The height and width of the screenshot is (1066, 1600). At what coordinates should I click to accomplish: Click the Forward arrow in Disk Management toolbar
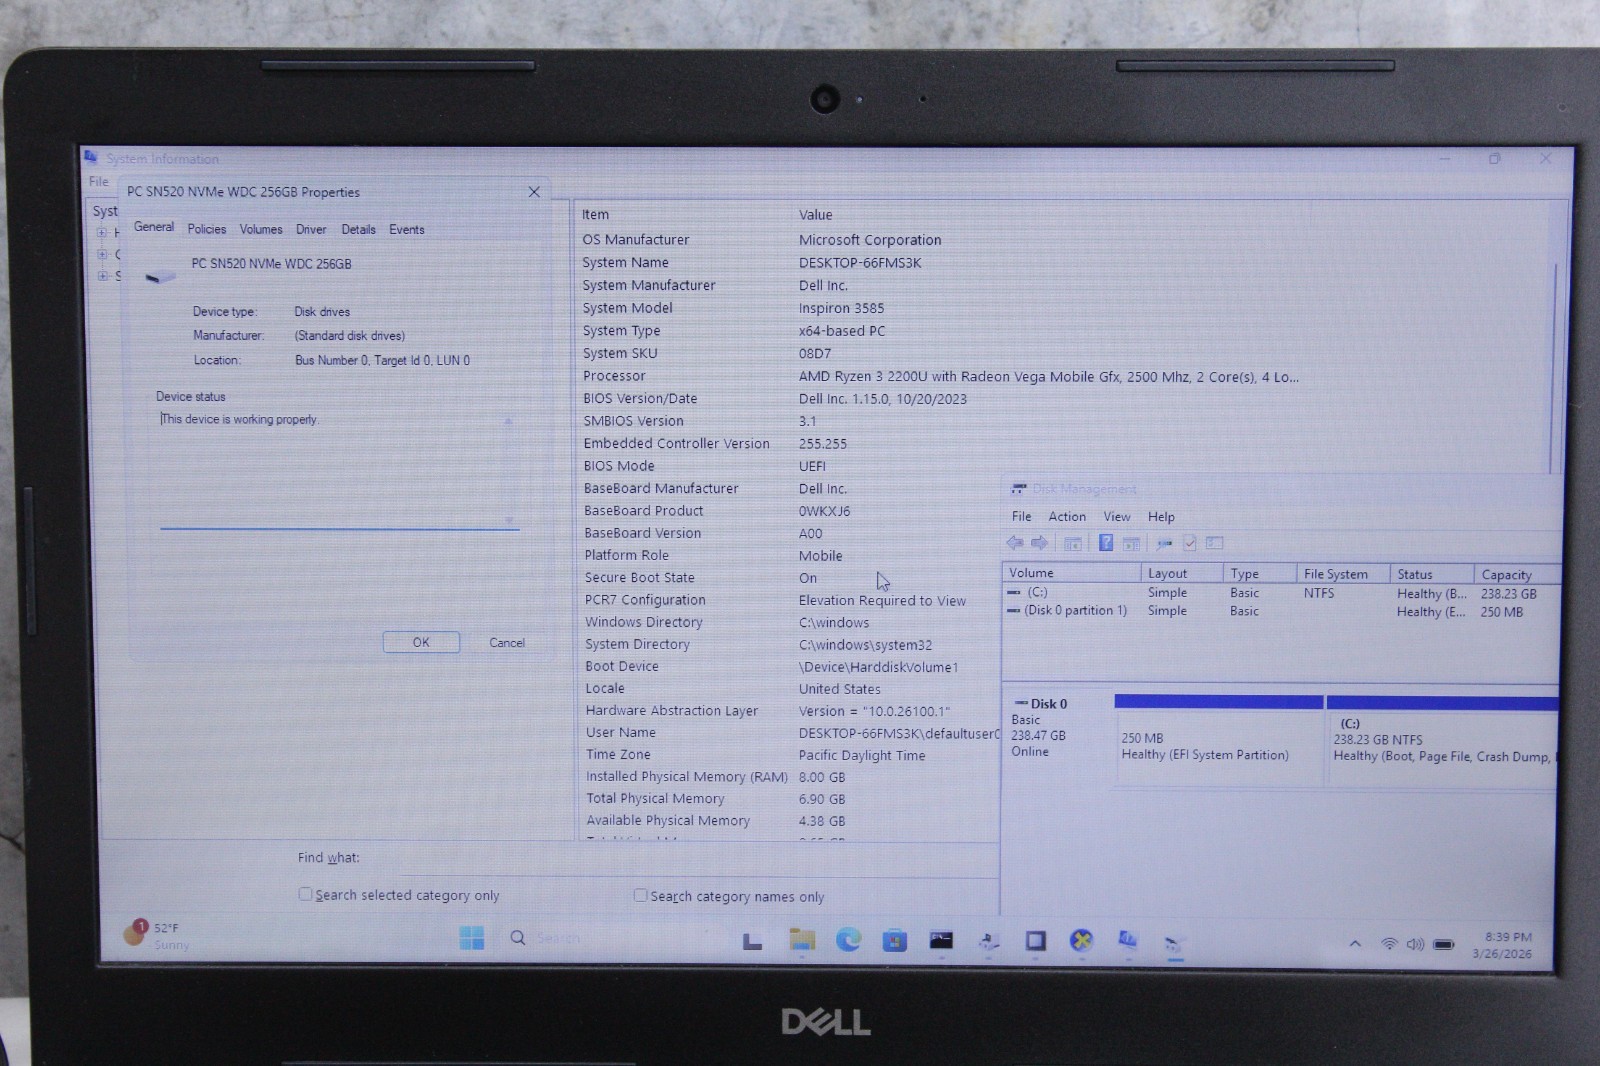pos(1040,543)
